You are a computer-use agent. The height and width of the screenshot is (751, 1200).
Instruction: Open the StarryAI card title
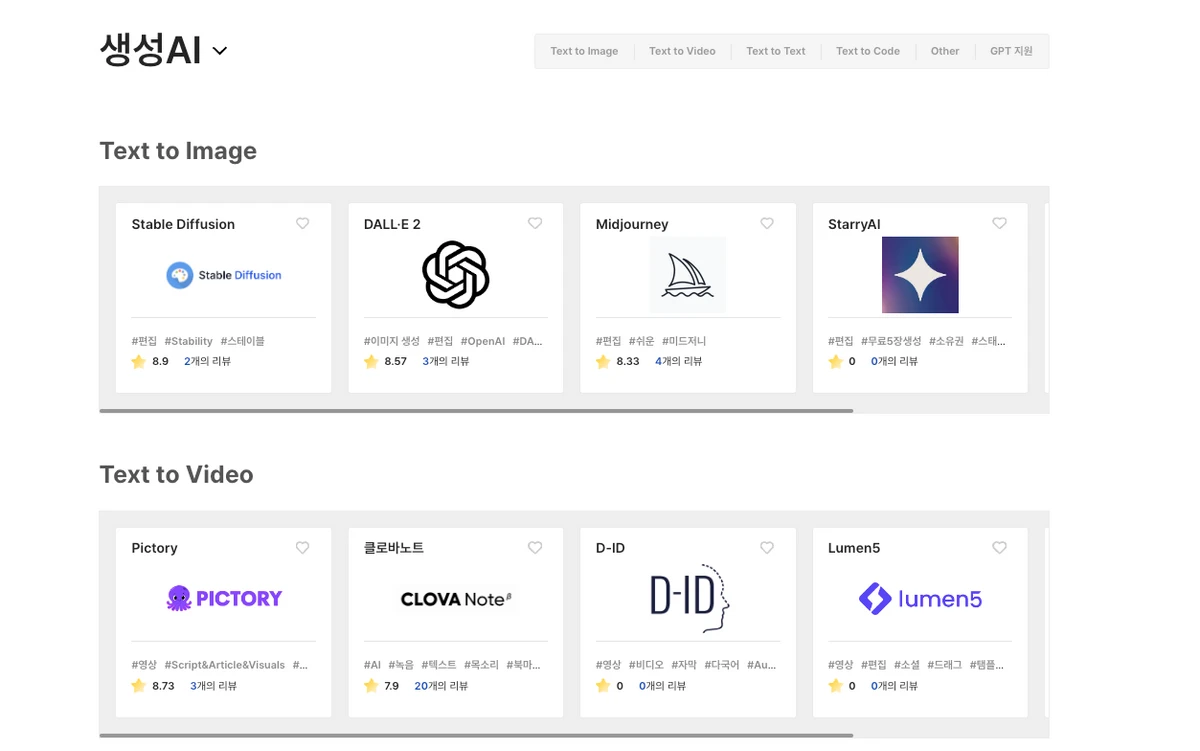click(854, 224)
